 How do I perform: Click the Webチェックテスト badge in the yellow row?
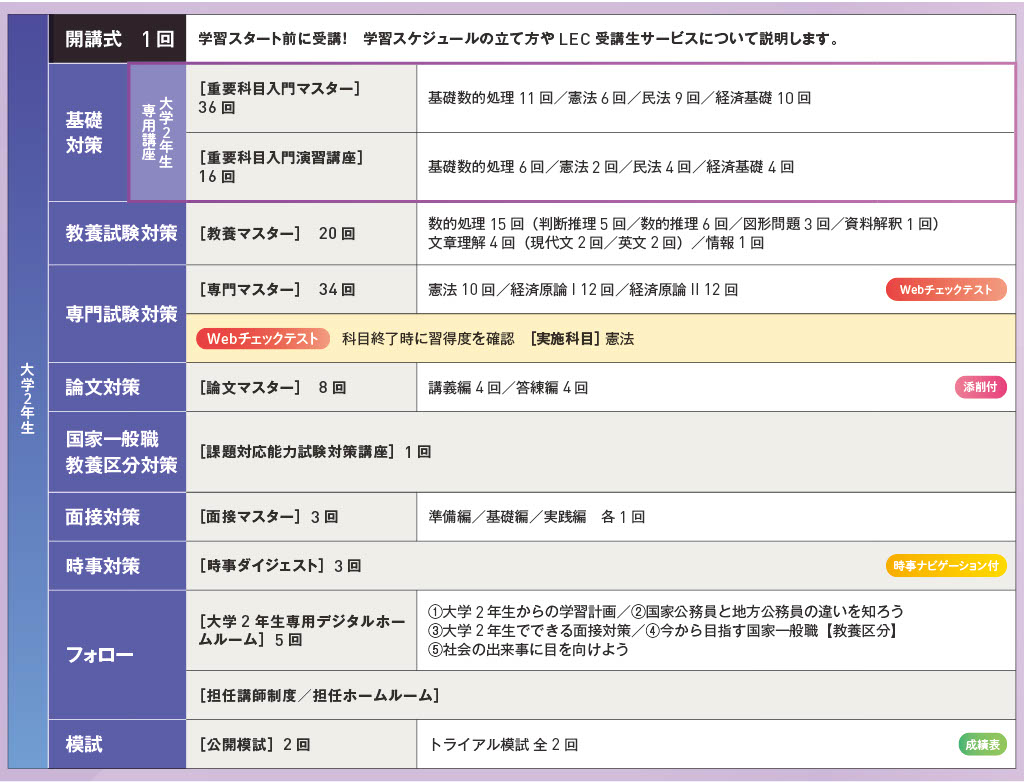click(263, 338)
